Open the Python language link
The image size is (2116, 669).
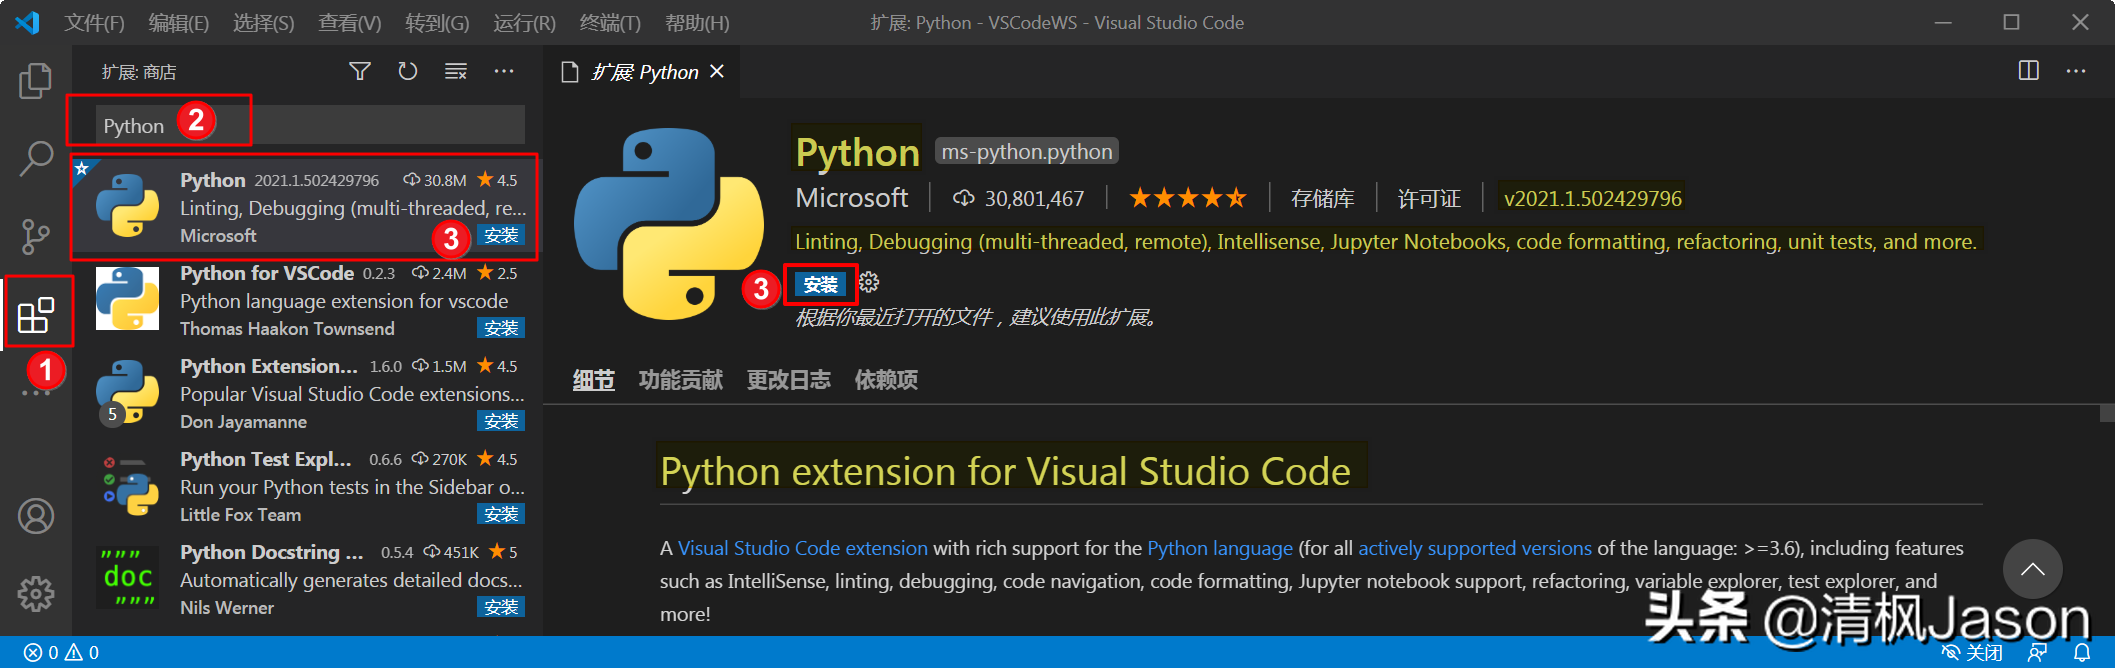tap(1220, 548)
